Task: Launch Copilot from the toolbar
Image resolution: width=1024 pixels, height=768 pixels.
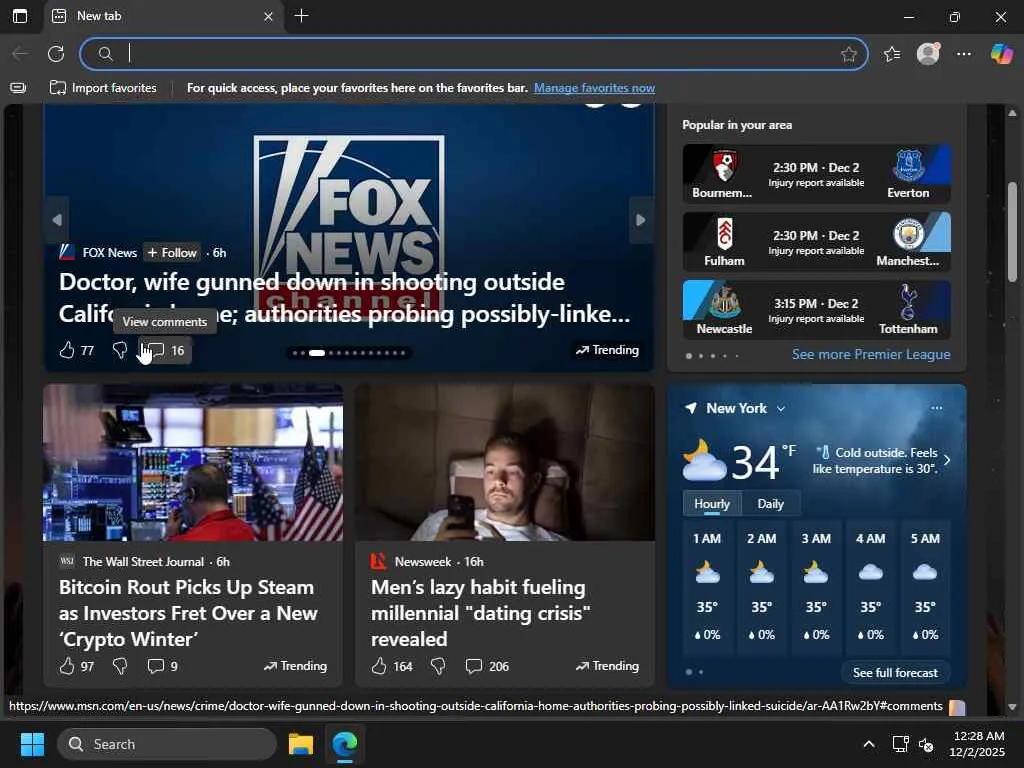Action: (x=1001, y=54)
